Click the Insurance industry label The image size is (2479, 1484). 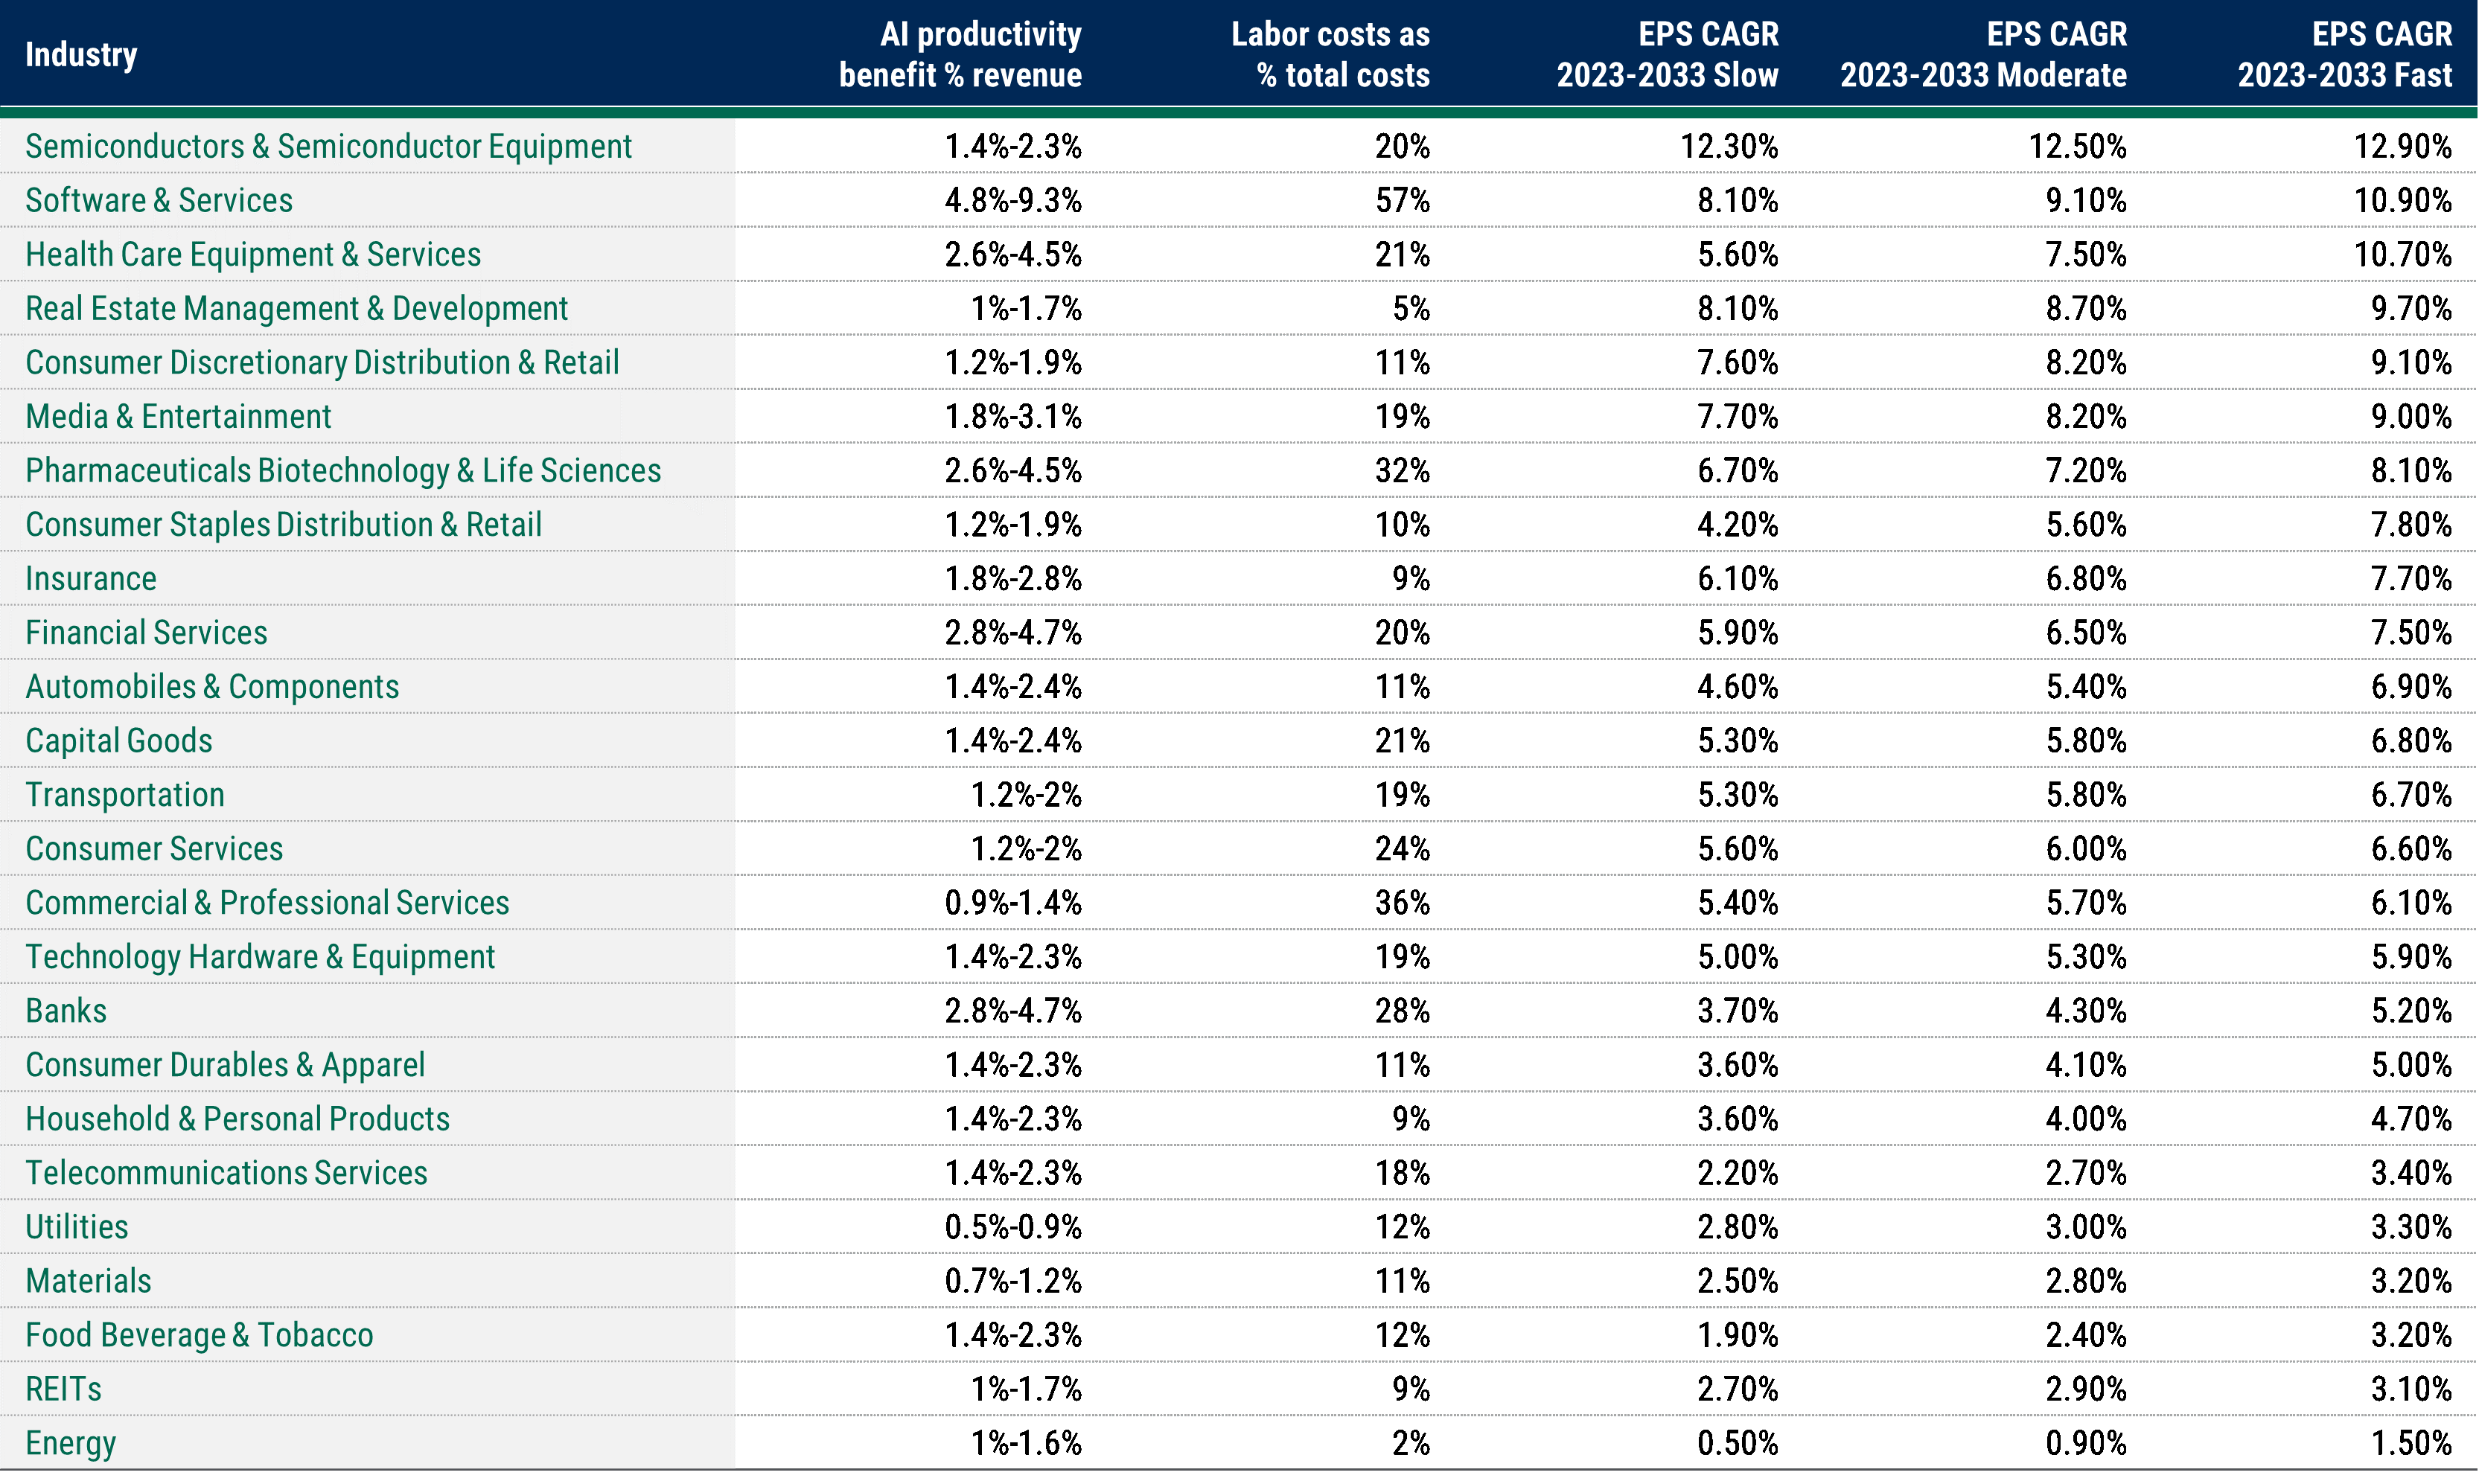91,578
